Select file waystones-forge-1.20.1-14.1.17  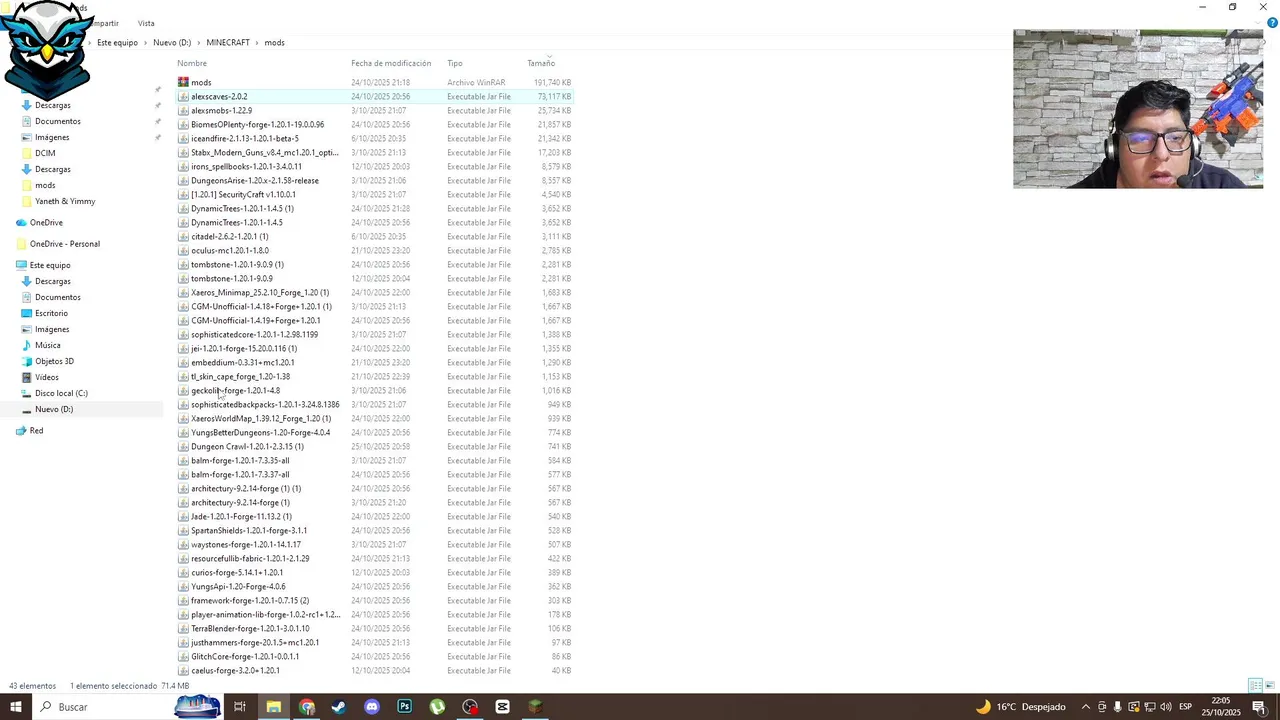(246, 544)
